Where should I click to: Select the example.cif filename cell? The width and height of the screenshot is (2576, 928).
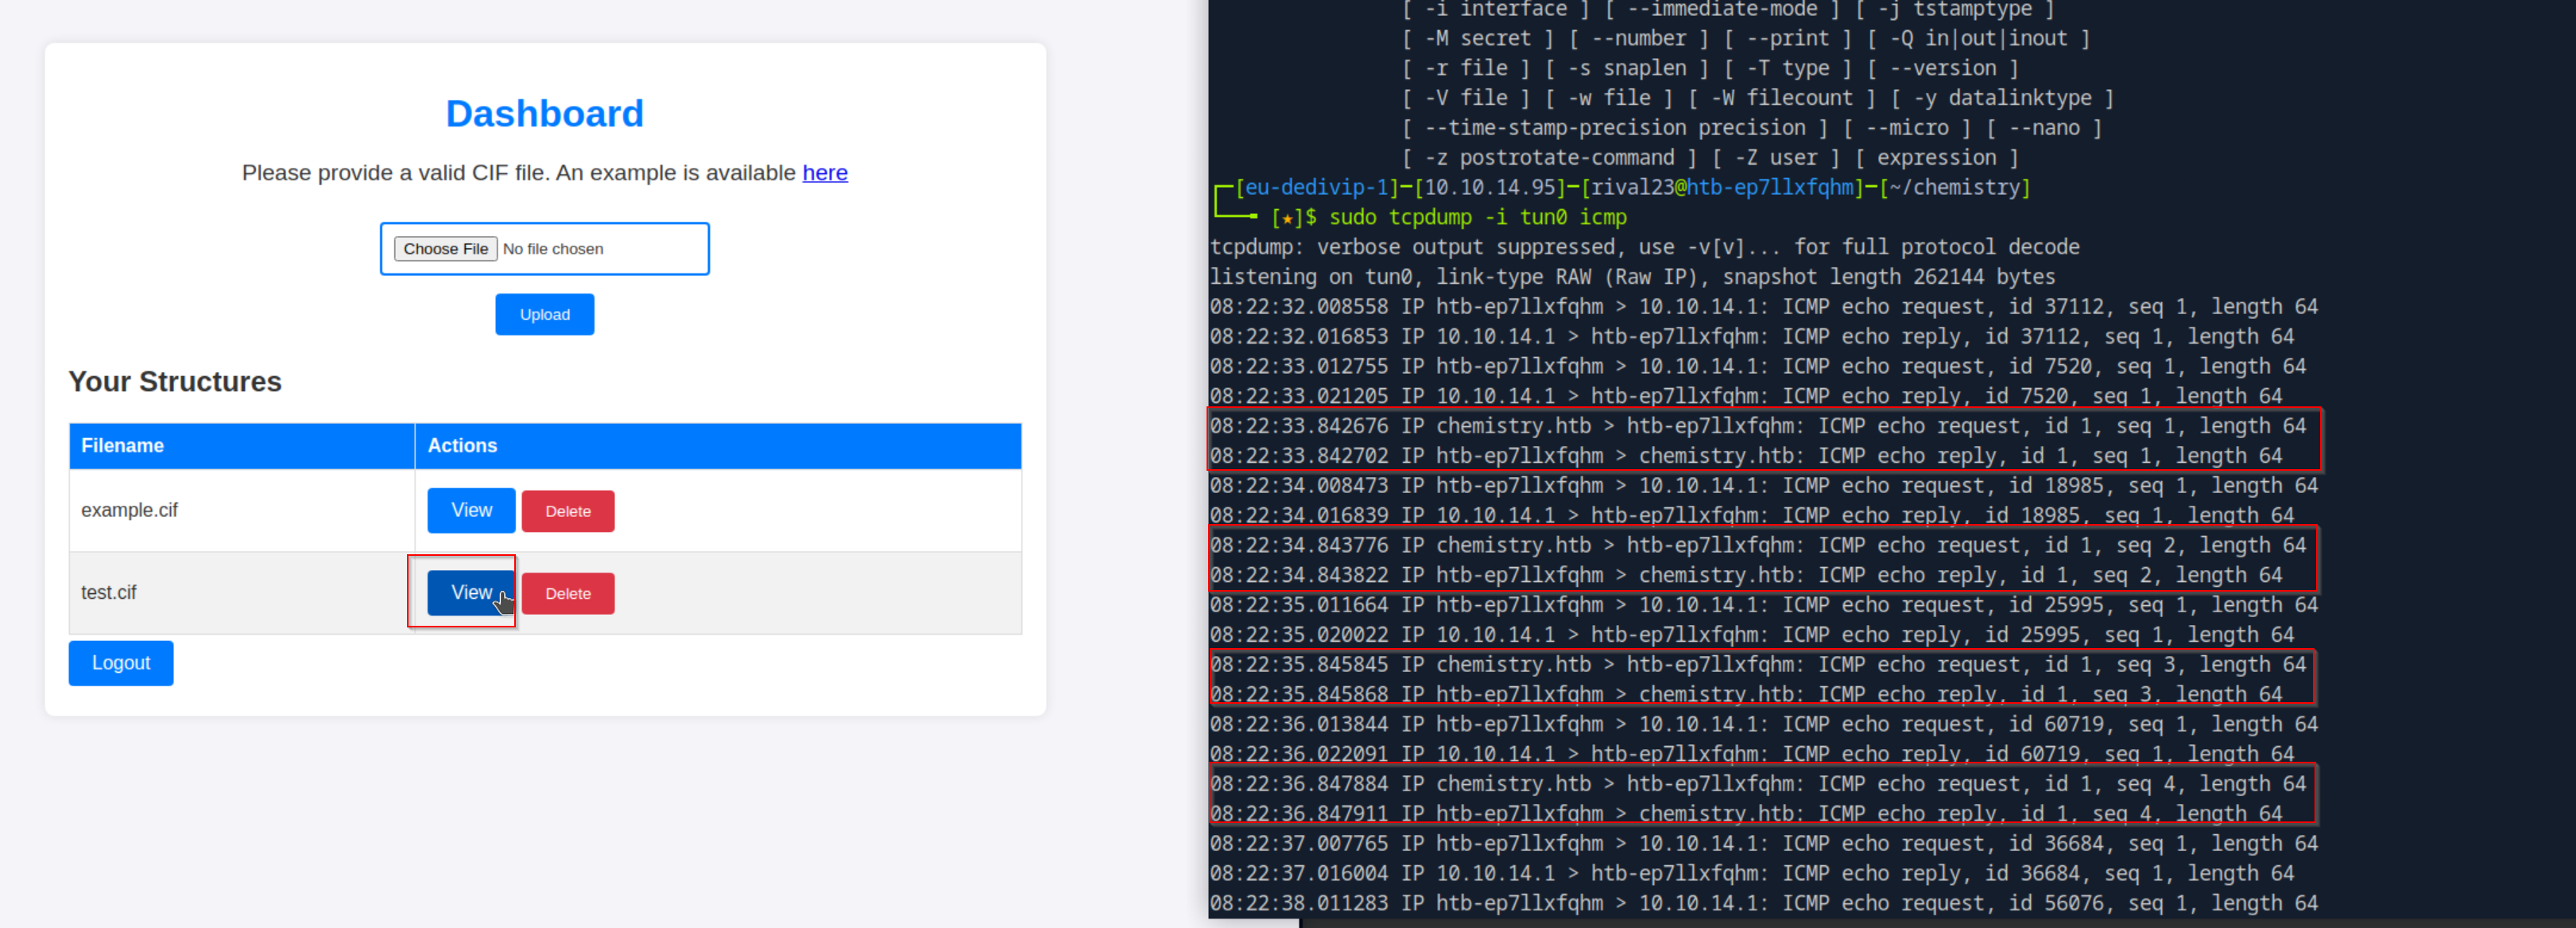(129, 511)
